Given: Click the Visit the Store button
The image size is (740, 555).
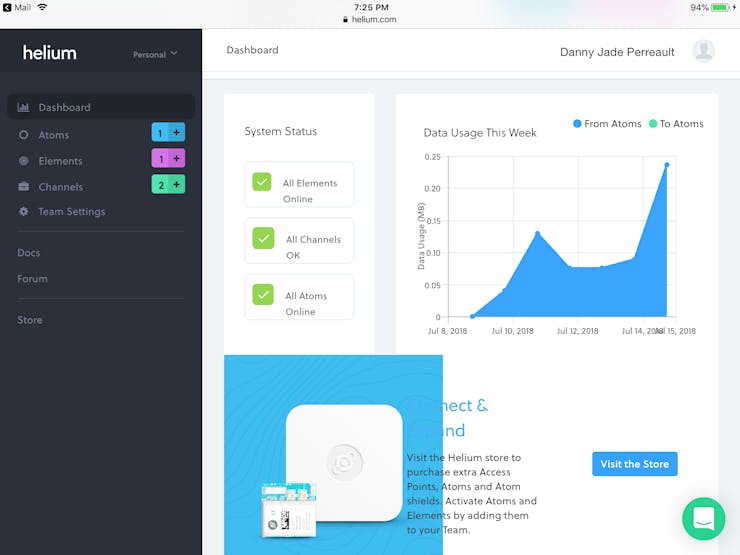Looking at the screenshot, I should click(x=635, y=464).
